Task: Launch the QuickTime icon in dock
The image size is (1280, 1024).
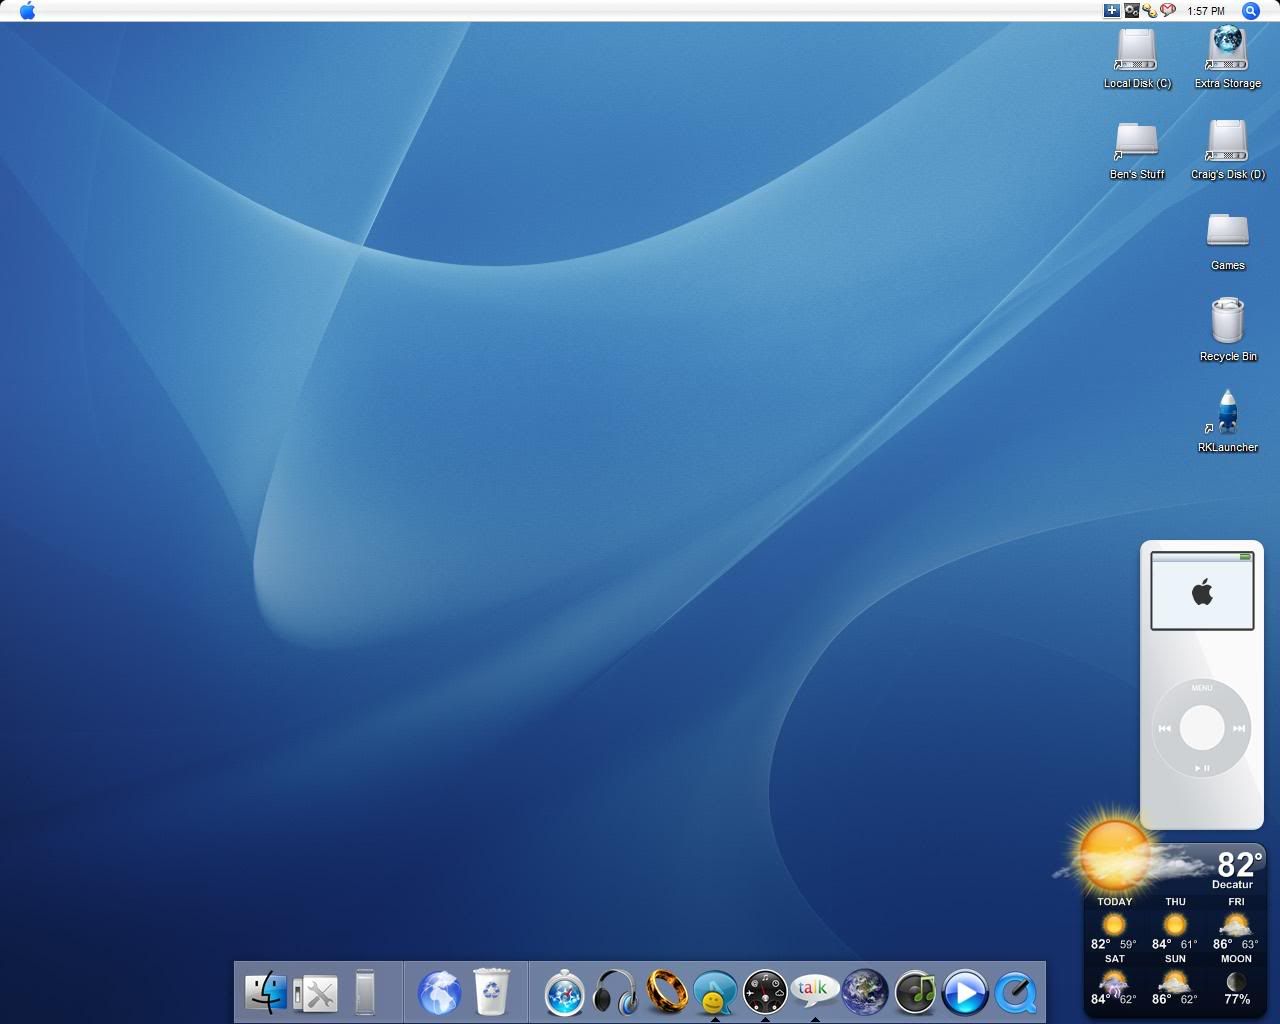Action: pyautogui.click(x=1016, y=993)
